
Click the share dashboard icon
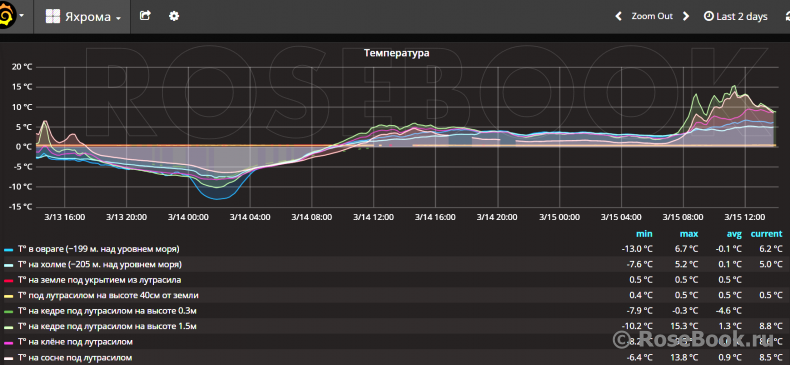pyautogui.click(x=145, y=16)
